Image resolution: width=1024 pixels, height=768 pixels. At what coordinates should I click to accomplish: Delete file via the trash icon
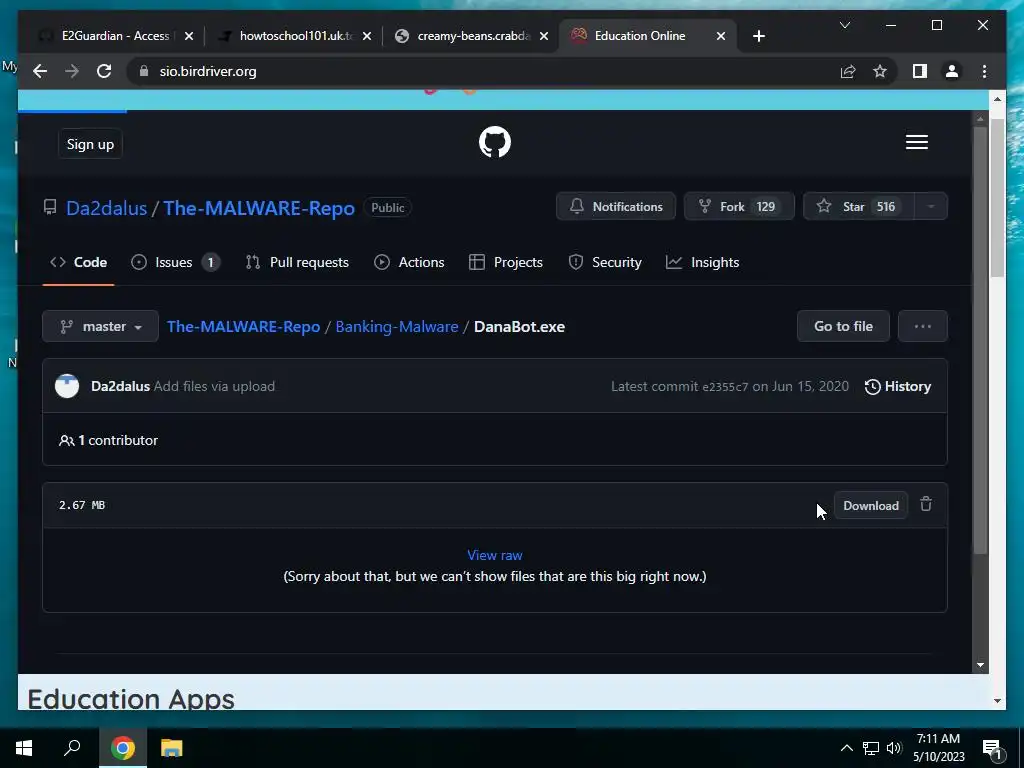pyautogui.click(x=925, y=504)
